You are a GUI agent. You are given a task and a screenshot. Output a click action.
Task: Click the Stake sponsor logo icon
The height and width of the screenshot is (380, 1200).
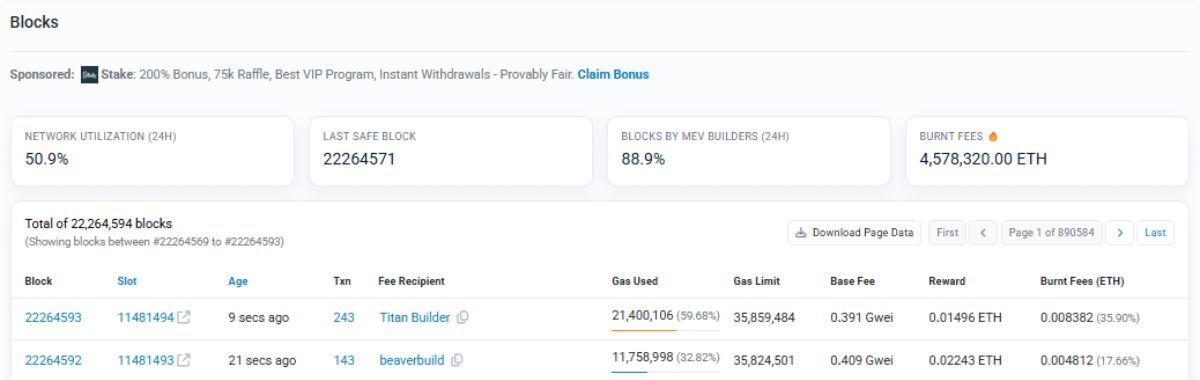tap(89, 75)
